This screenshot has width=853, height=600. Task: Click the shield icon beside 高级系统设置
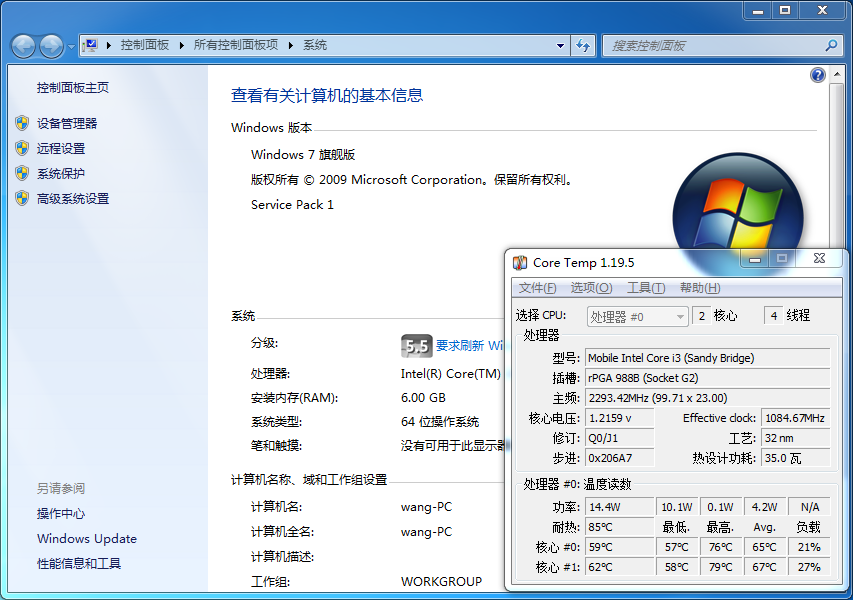click(x=22, y=198)
